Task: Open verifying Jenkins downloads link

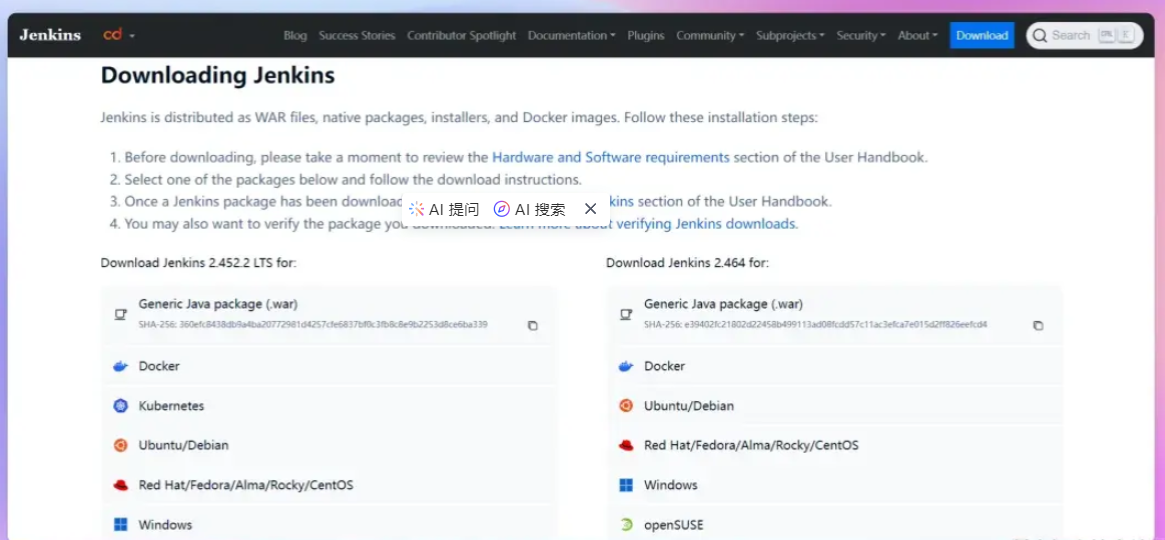Action: tap(705, 224)
